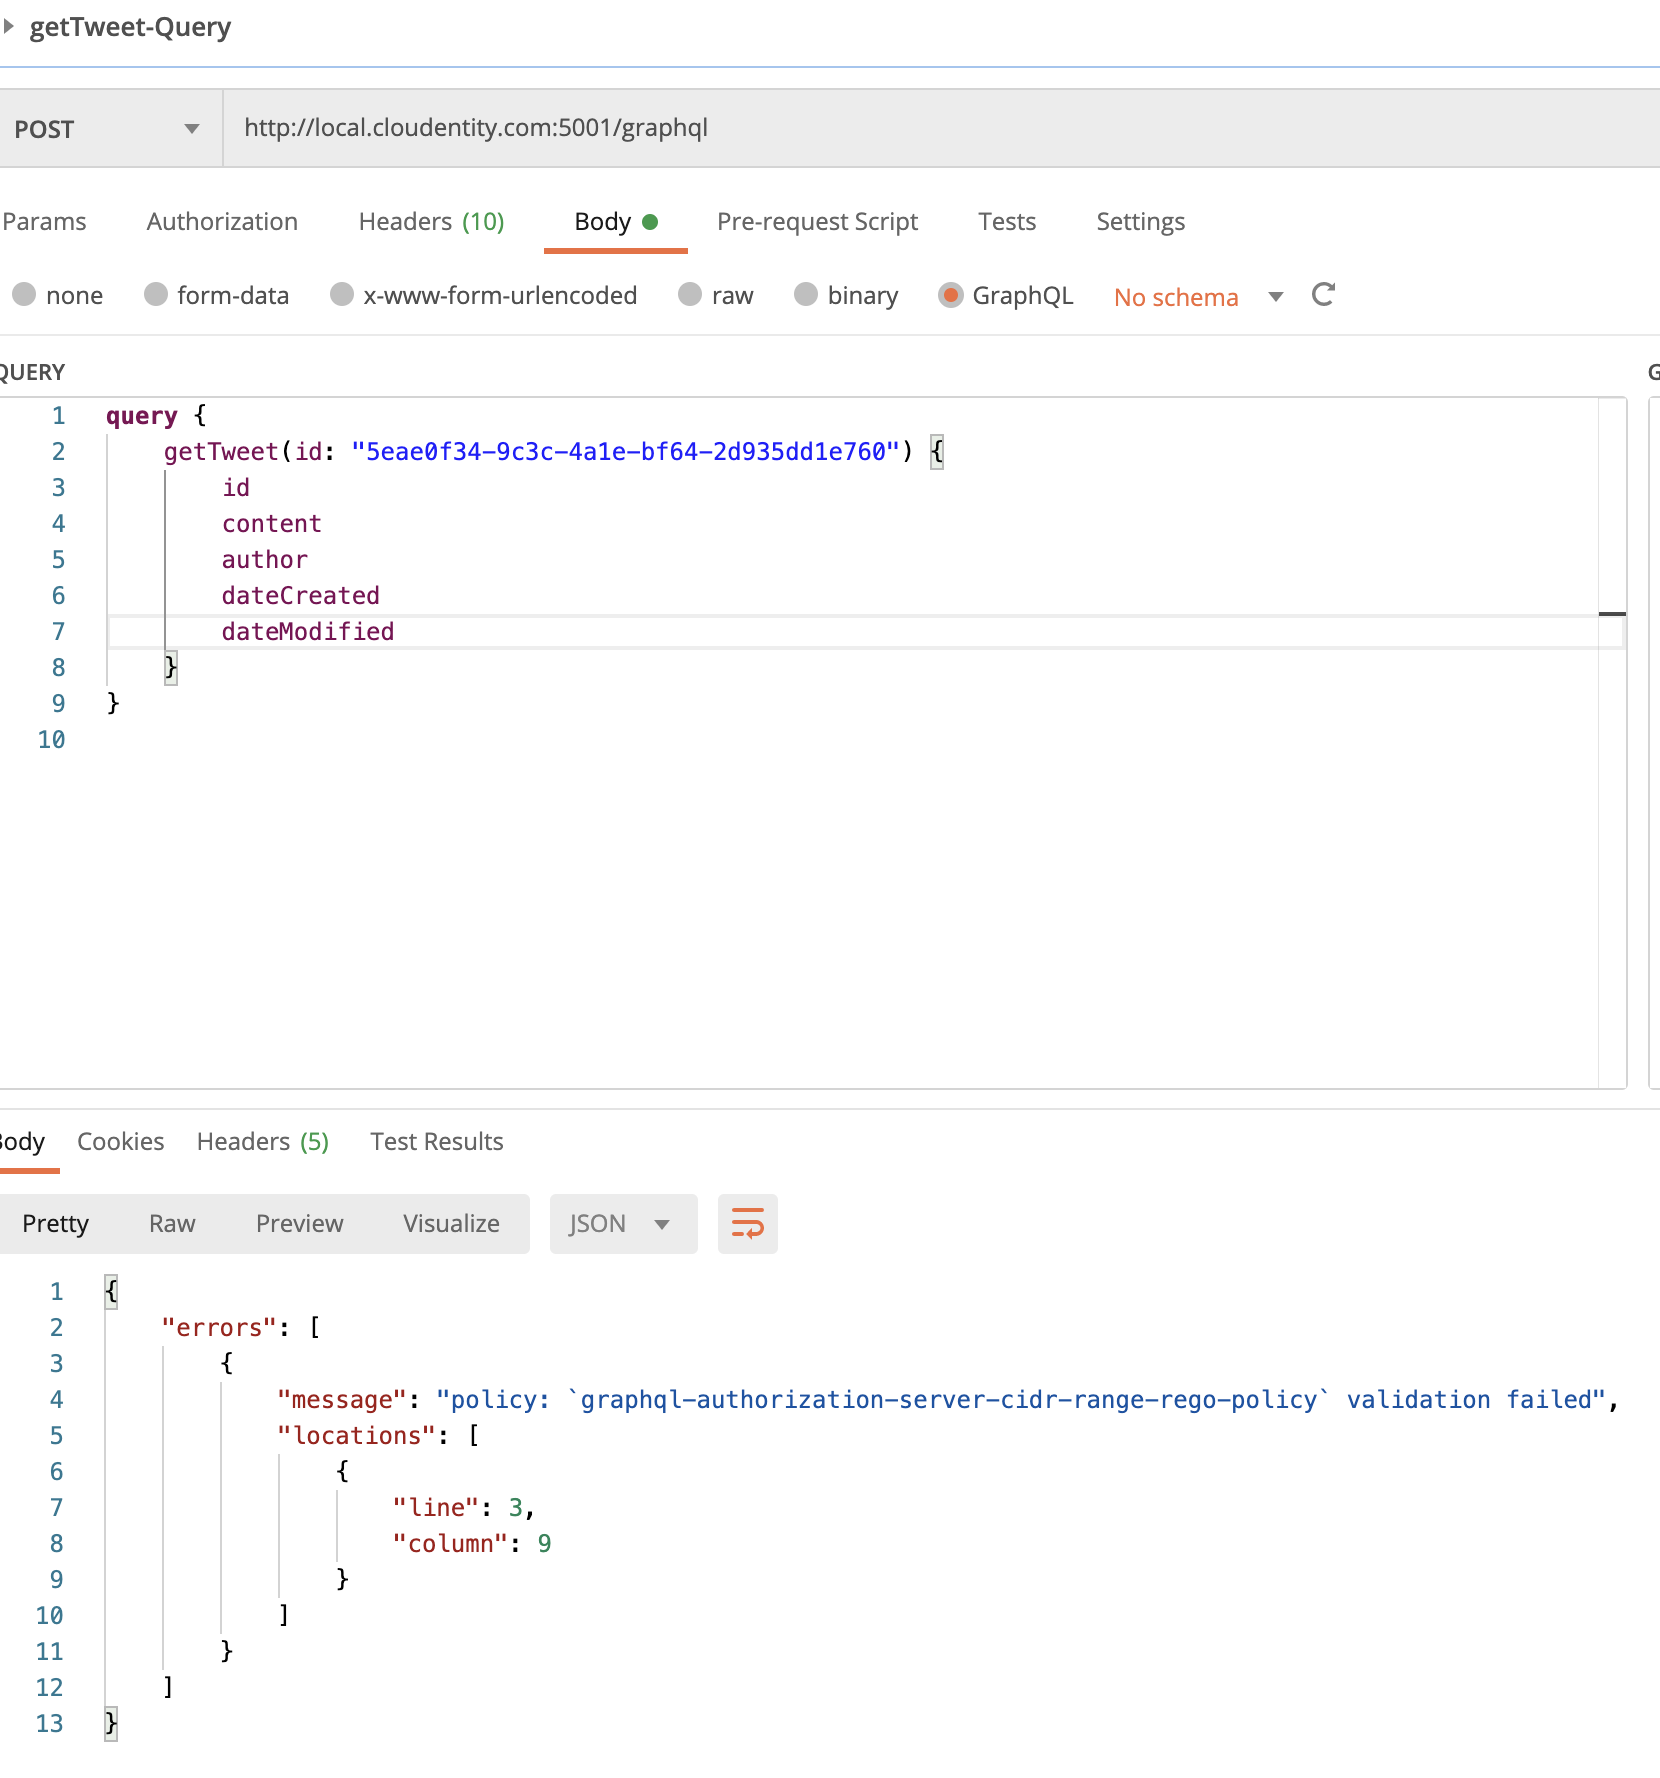The height and width of the screenshot is (1778, 1660).
Task: Click the "locations" key in the response
Action: 356,1435
